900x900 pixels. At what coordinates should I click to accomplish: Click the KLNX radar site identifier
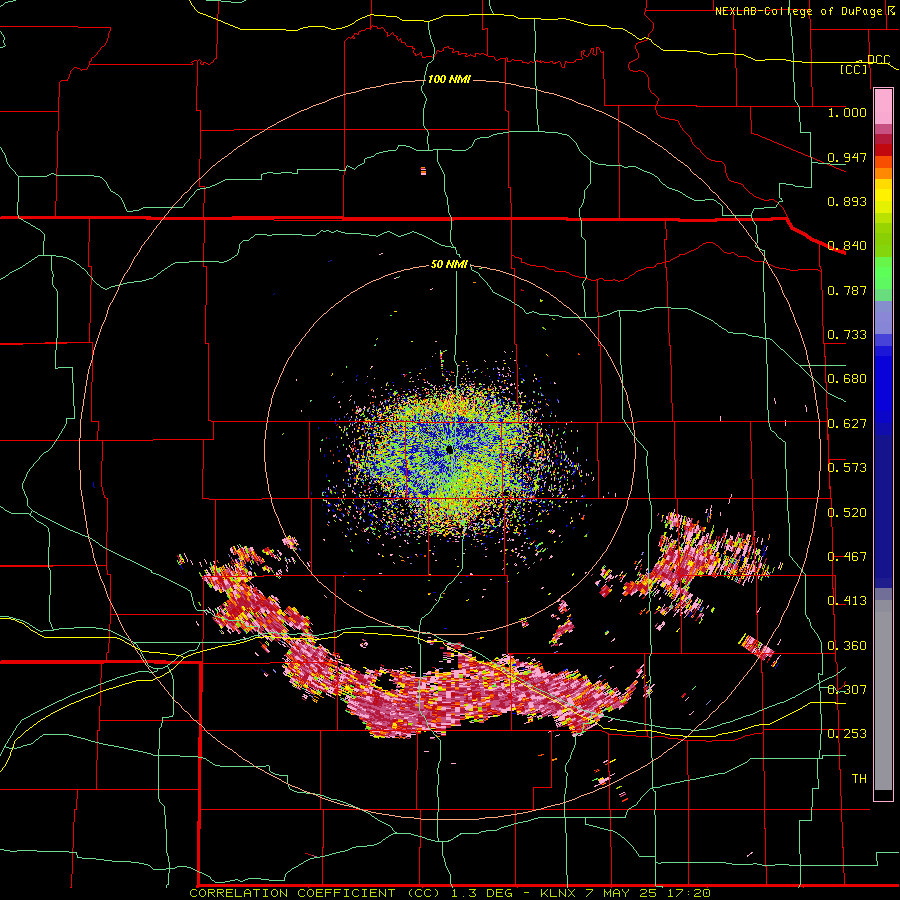[559, 893]
